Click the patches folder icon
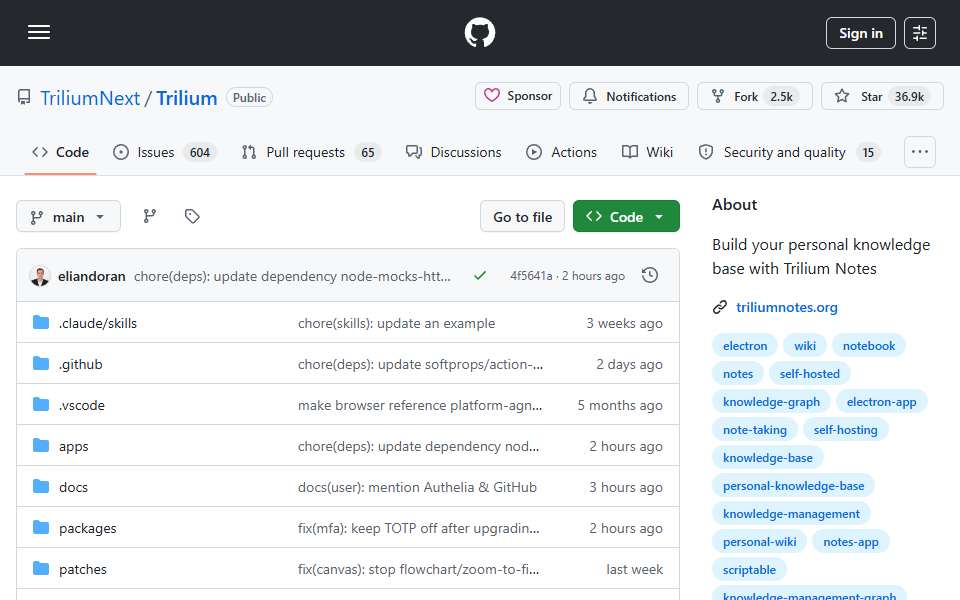Image resolution: width=960 pixels, height=600 pixels. [40, 569]
